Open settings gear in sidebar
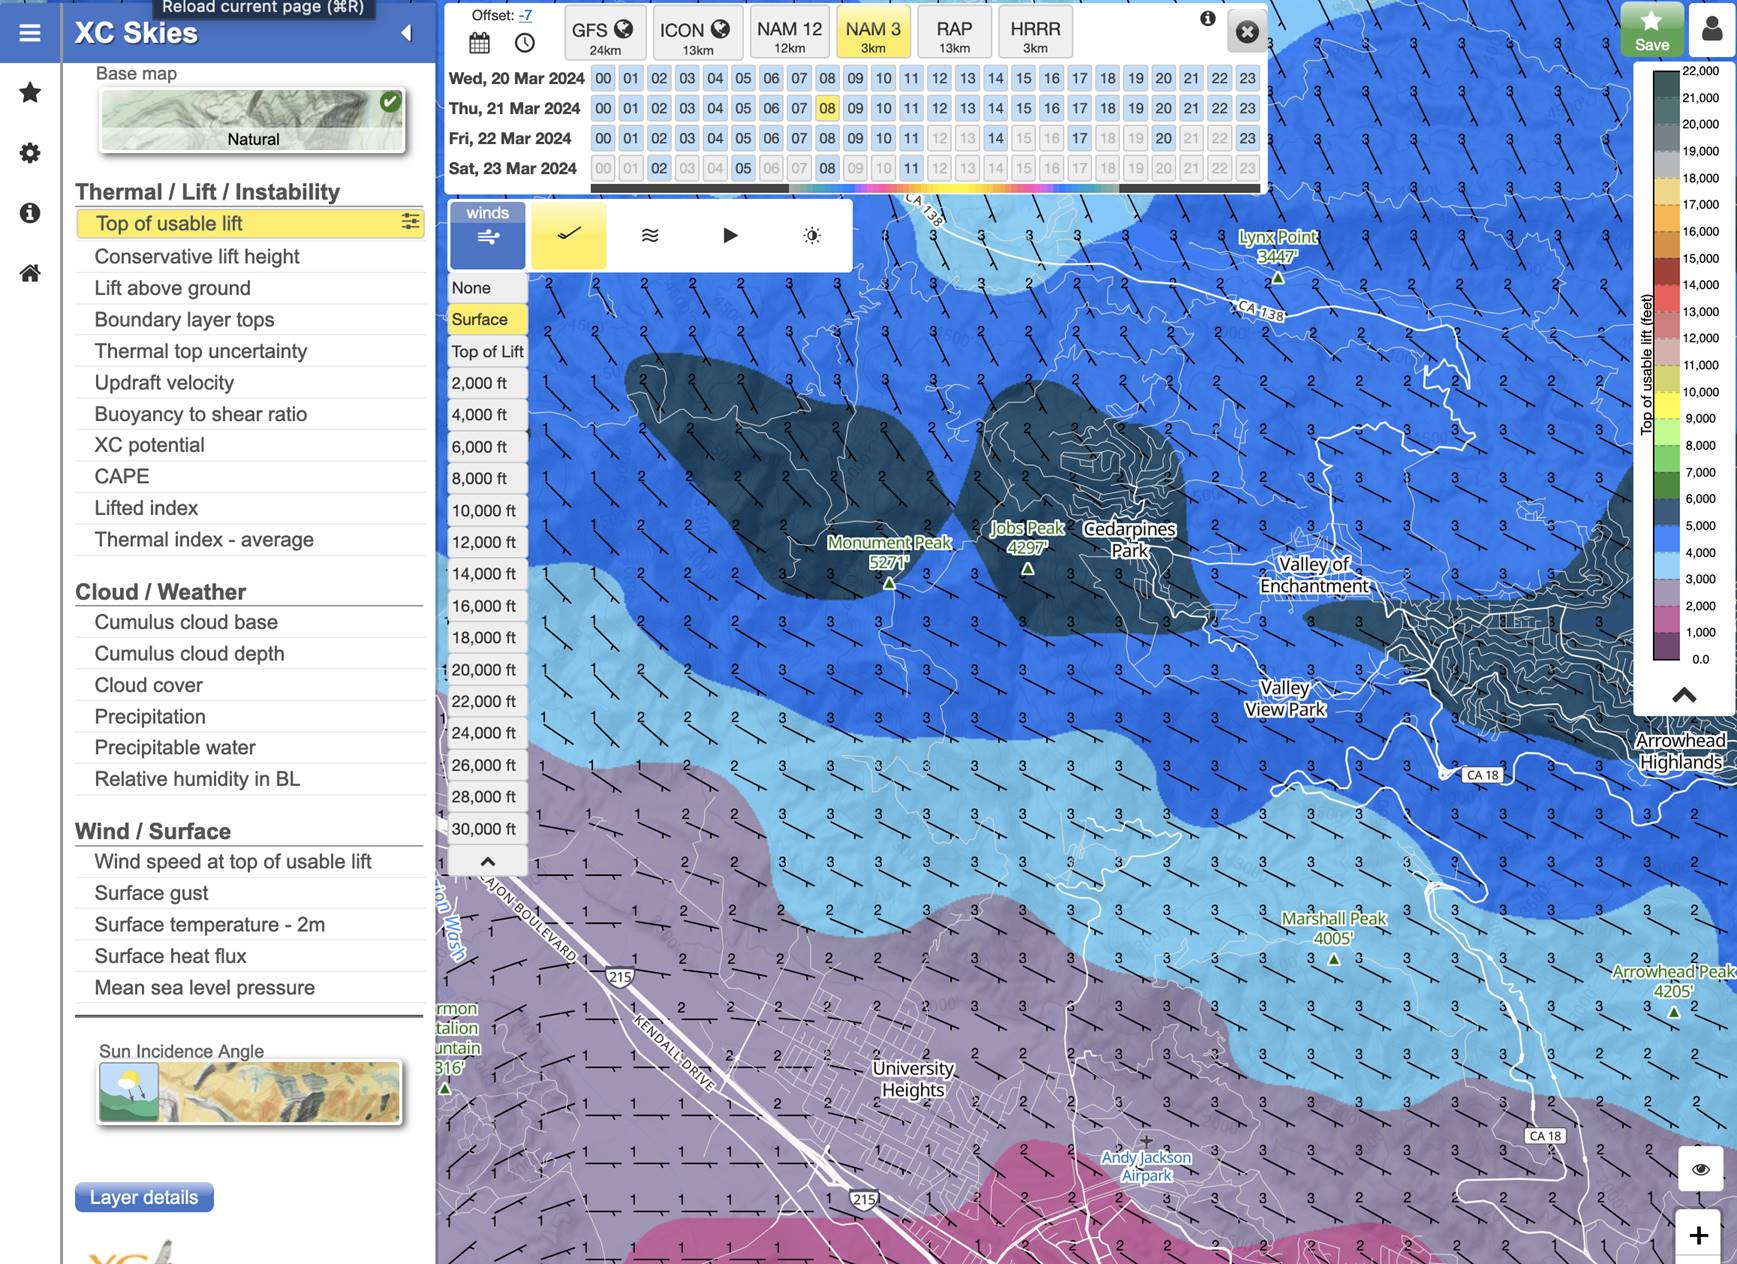 tap(30, 153)
